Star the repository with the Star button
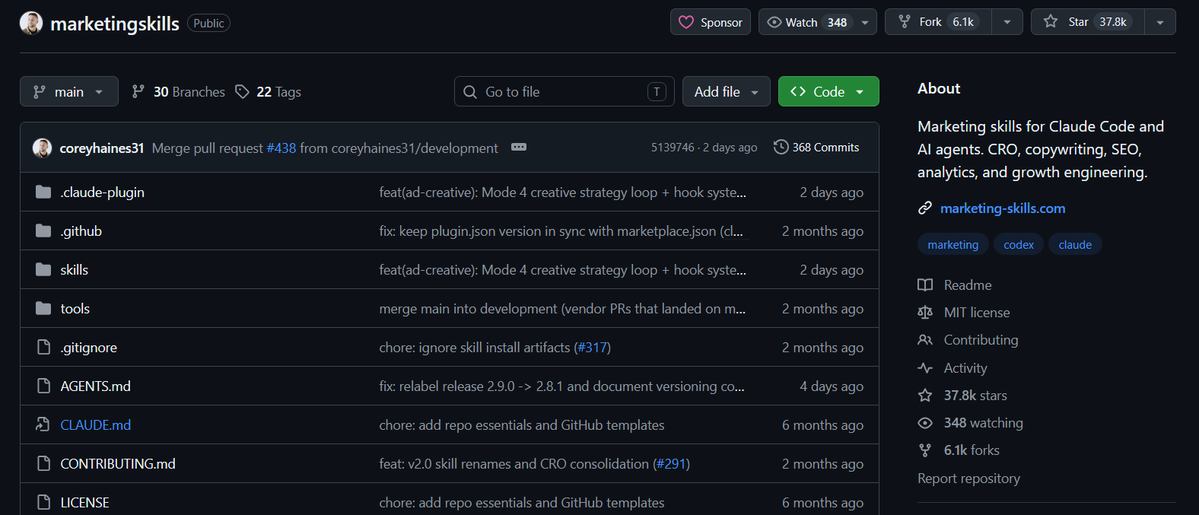This screenshot has width=1199, height=515. pyautogui.click(x=1087, y=22)
